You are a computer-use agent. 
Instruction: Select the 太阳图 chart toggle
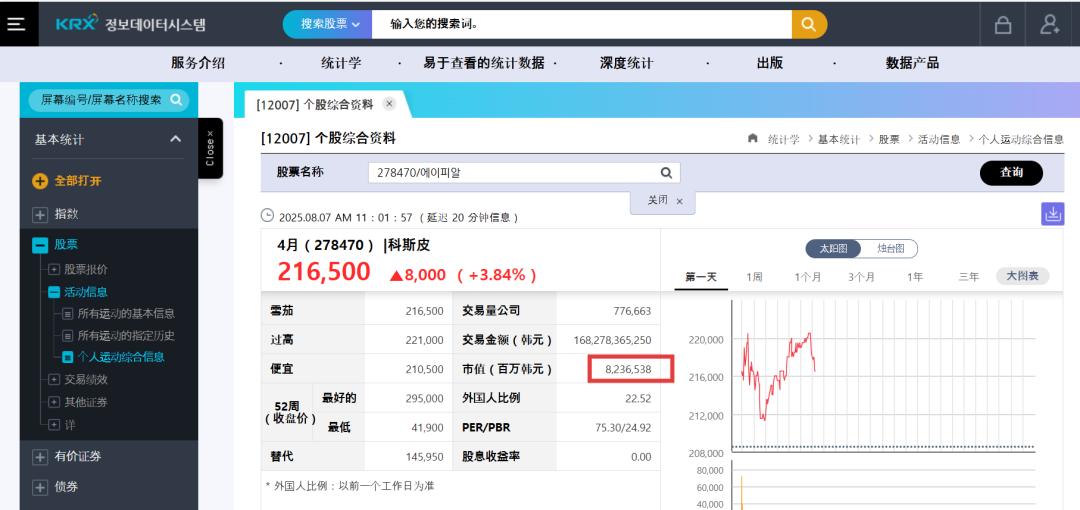833,248
